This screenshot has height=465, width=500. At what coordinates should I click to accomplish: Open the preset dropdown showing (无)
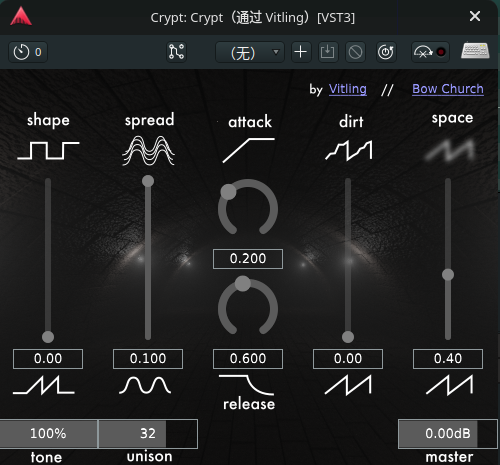(250, 52)
